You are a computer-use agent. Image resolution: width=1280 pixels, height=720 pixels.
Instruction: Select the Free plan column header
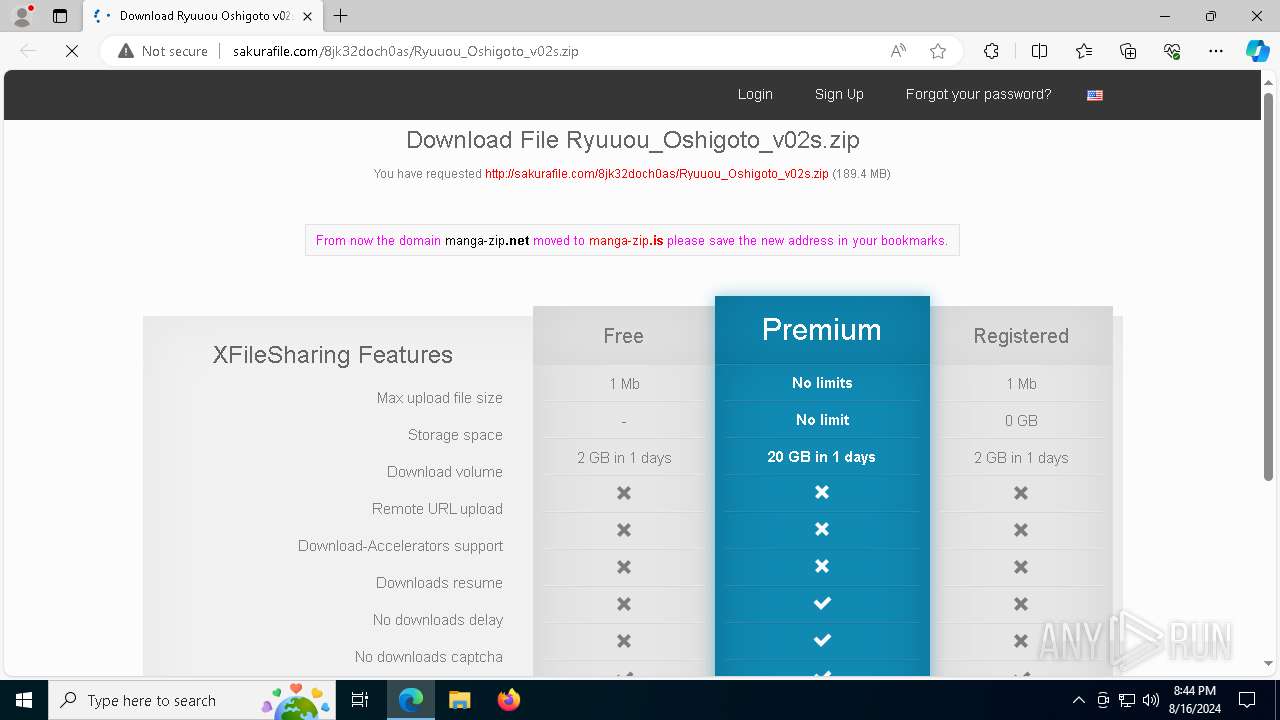tap(623, 336)
